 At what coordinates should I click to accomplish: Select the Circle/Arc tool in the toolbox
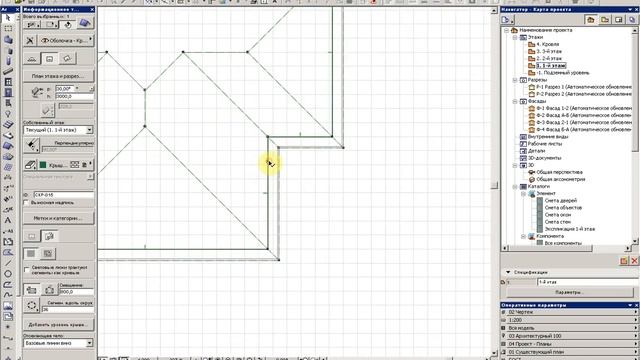tap(8, 273)
